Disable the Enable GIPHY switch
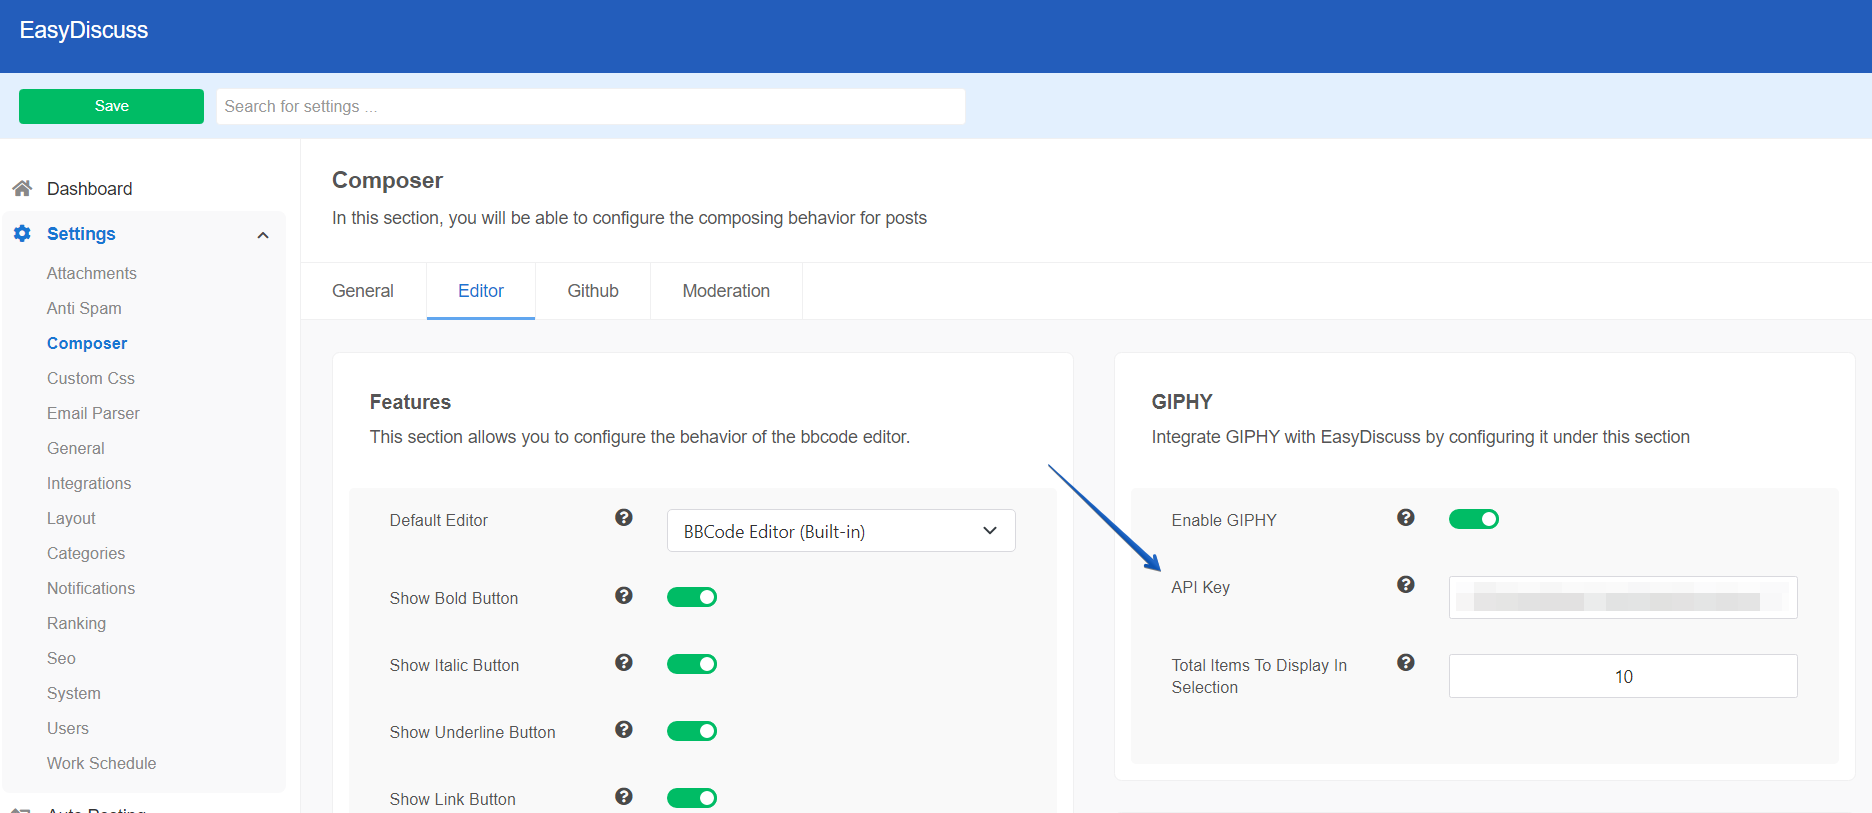This screenshot has width=1872, height=813. coord(1474,519)
